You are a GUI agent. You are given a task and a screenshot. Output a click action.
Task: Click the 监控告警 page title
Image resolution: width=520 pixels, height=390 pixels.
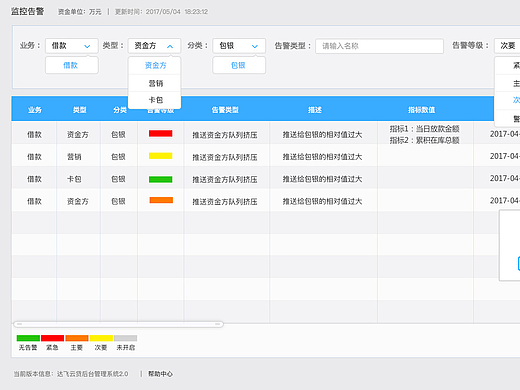tap(27, 11)
